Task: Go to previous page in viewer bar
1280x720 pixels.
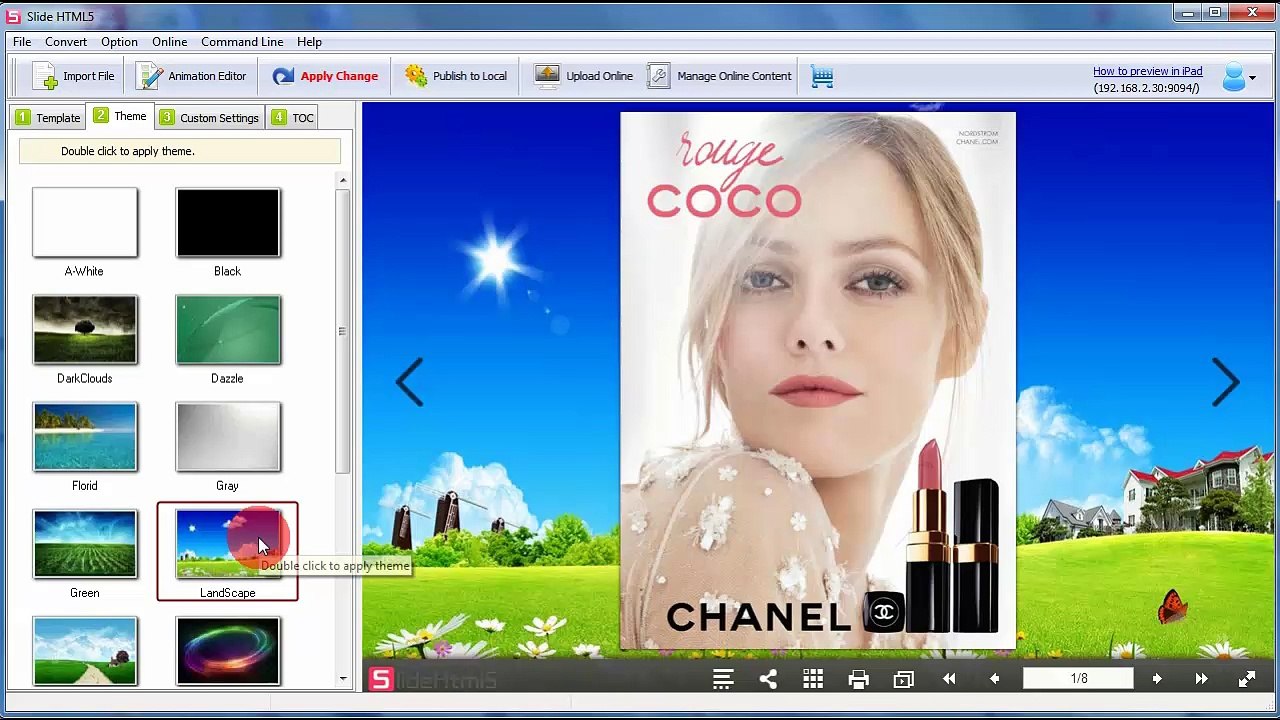Action: point(994,680)
